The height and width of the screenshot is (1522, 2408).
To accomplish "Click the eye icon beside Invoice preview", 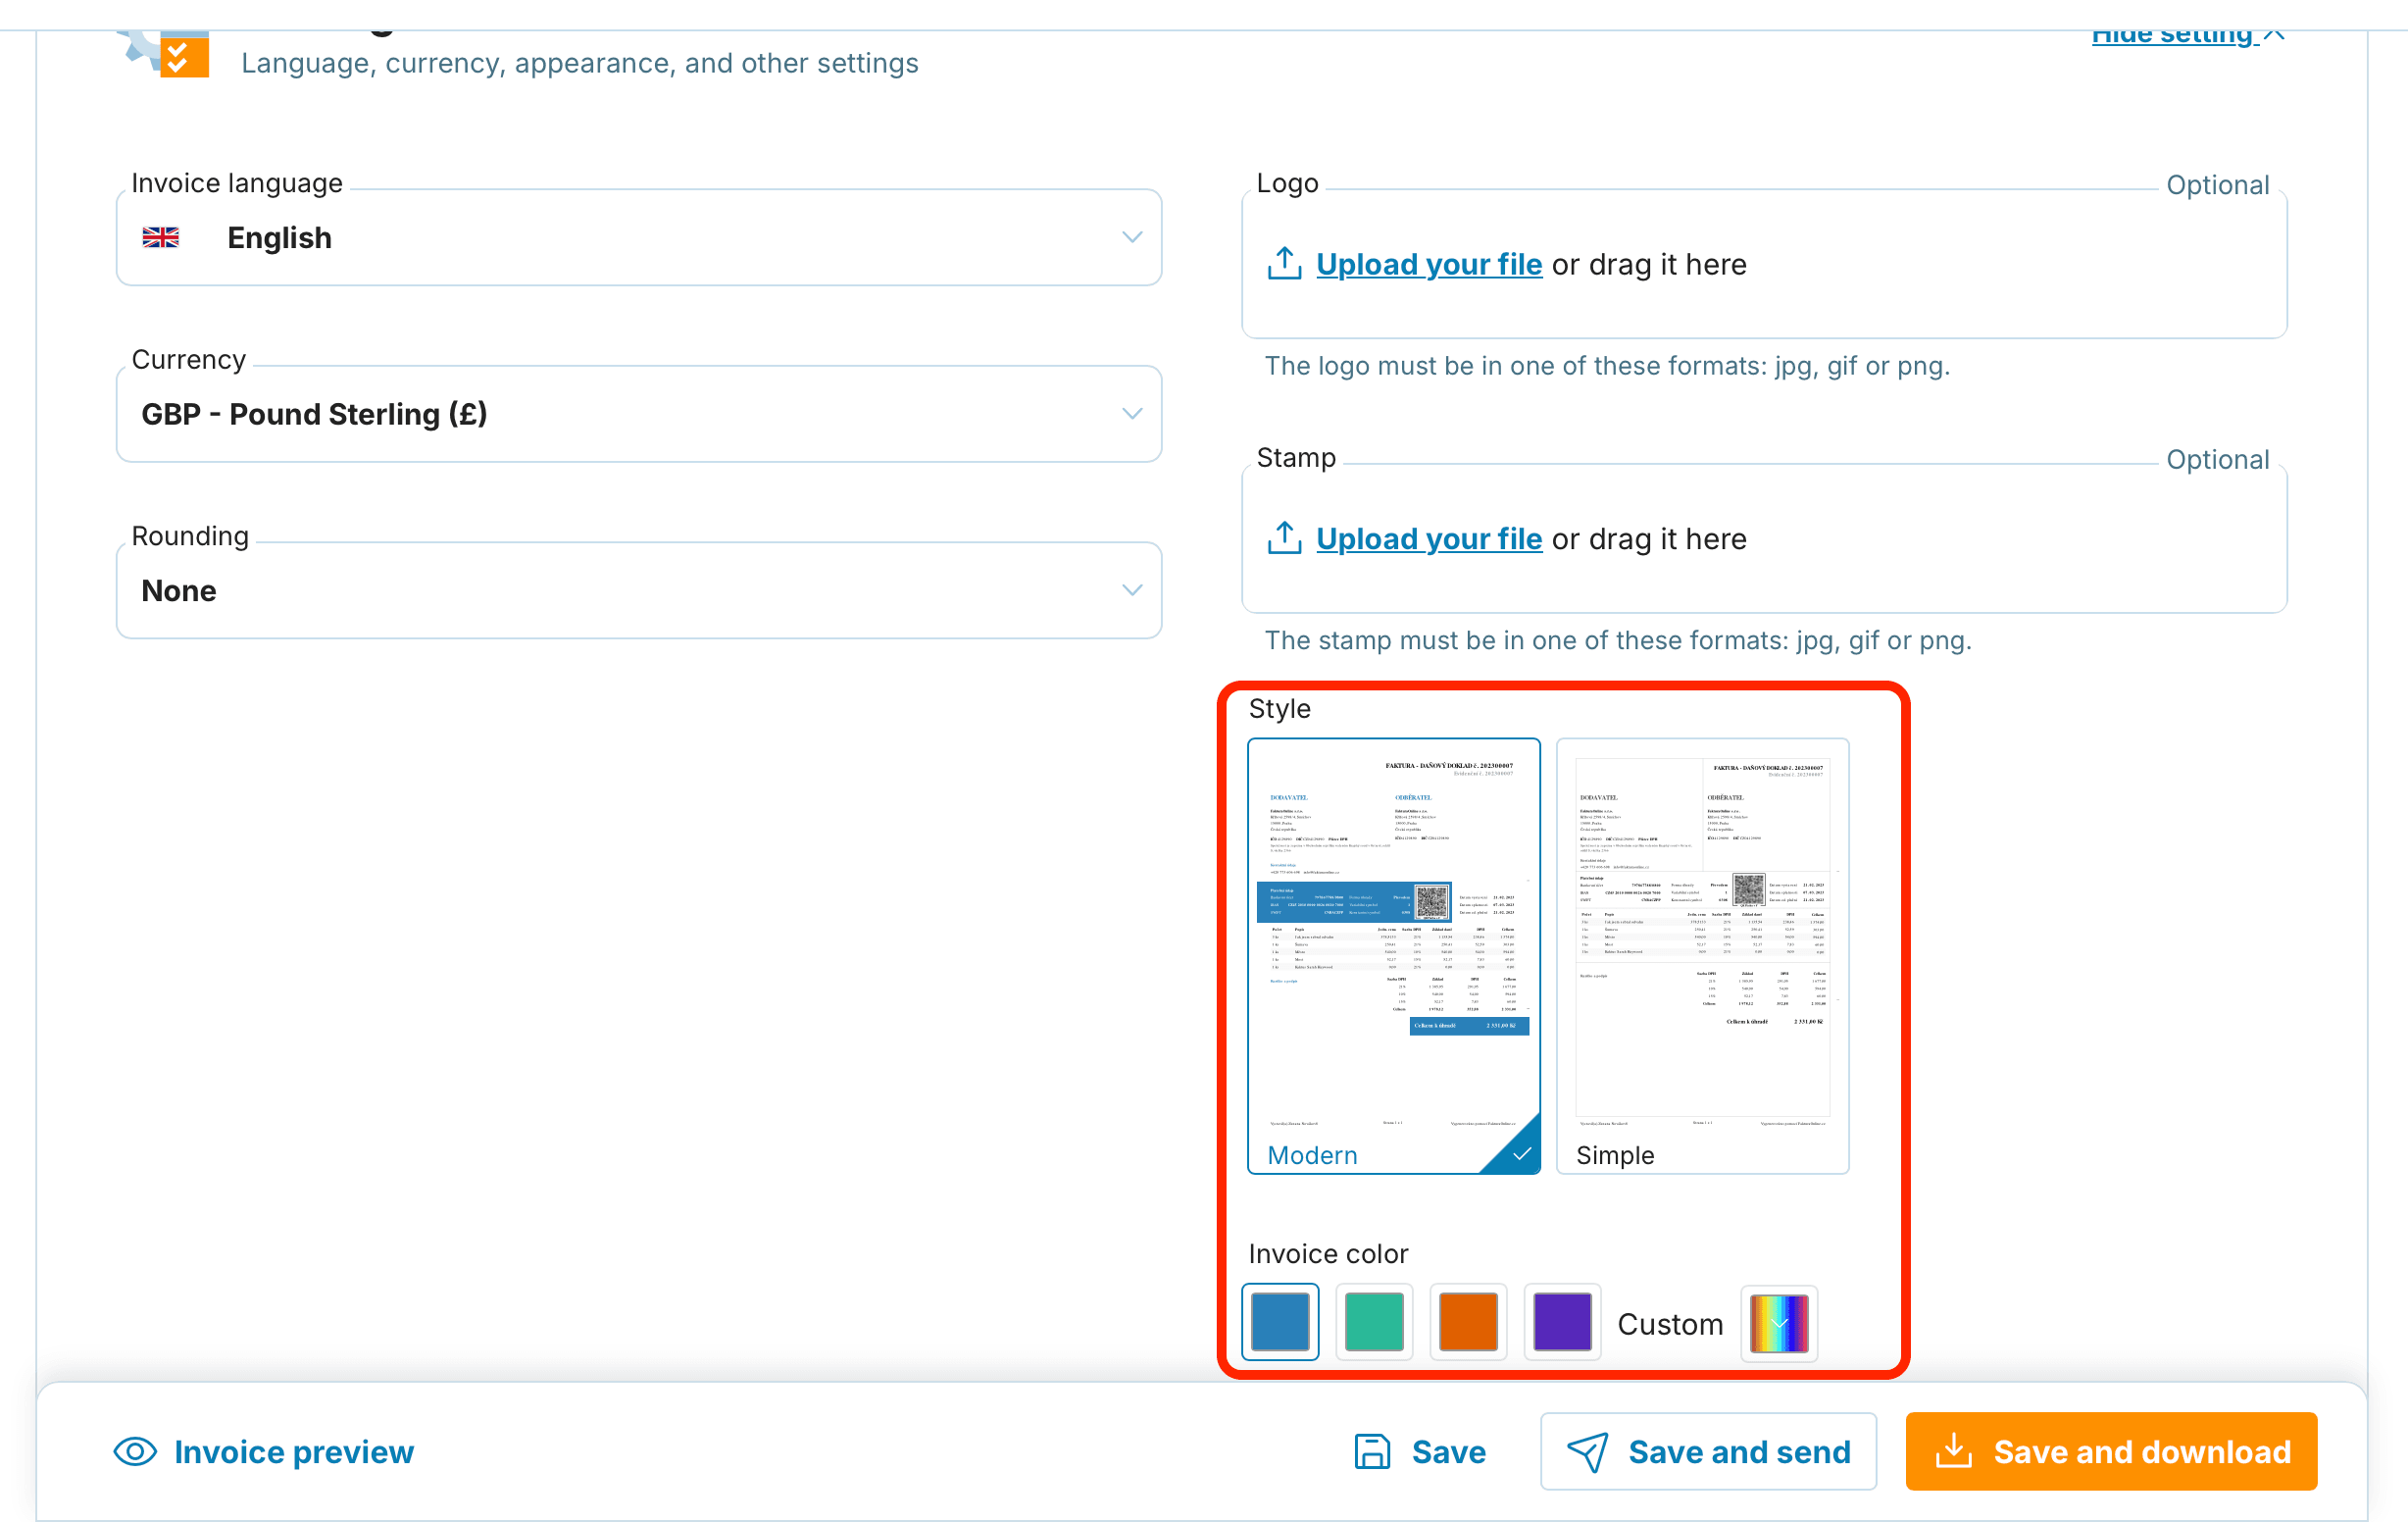I will (135, 1452).
